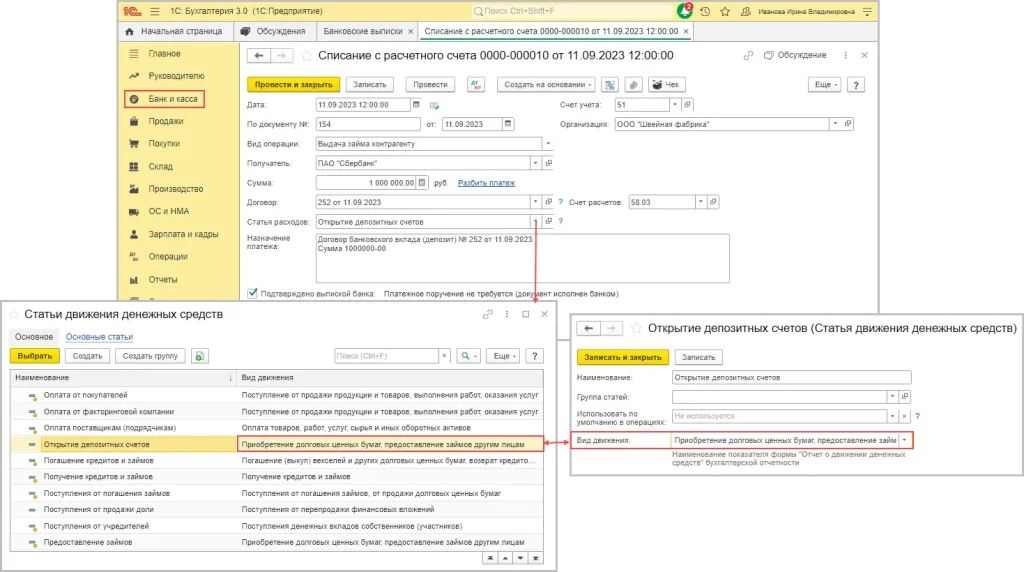Click the Дт/Кт postings icon

click(x=476, y=85)
